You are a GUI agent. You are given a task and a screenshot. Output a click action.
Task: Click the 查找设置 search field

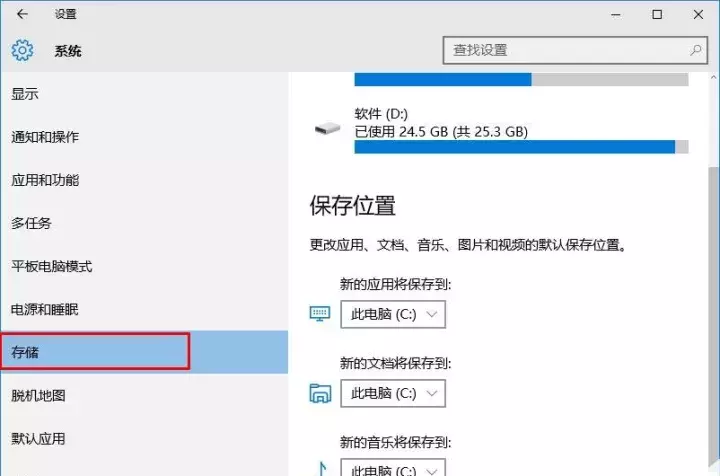point(575,50)
